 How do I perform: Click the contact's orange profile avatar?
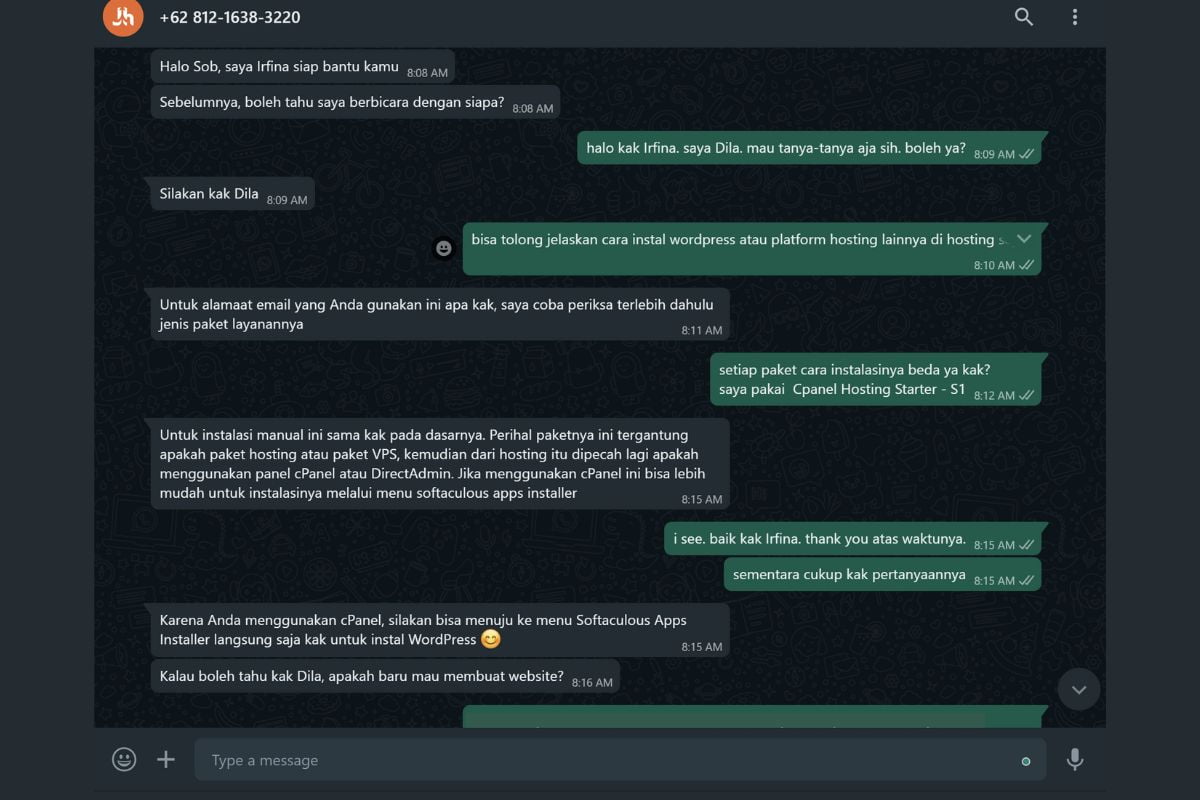point(123,17)
